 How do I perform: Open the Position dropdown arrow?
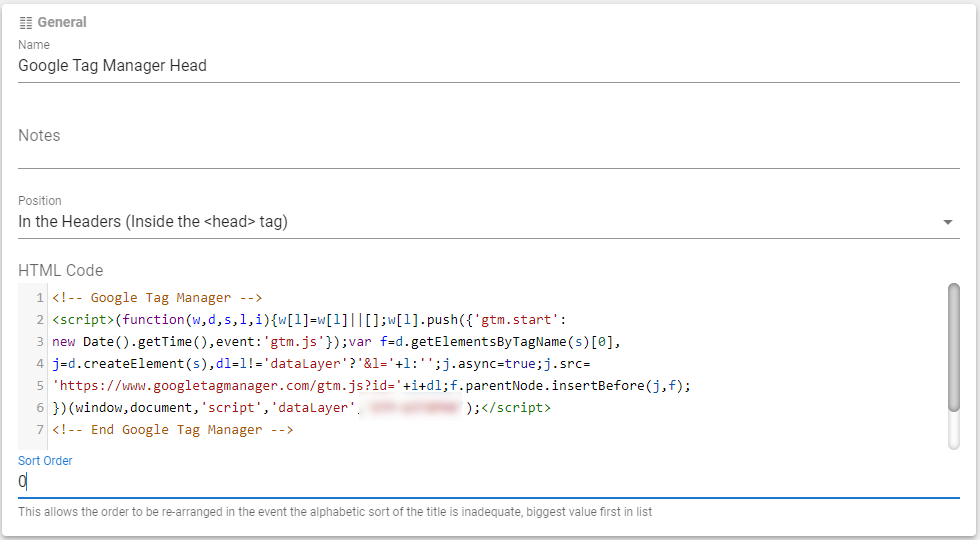point(948,222)
